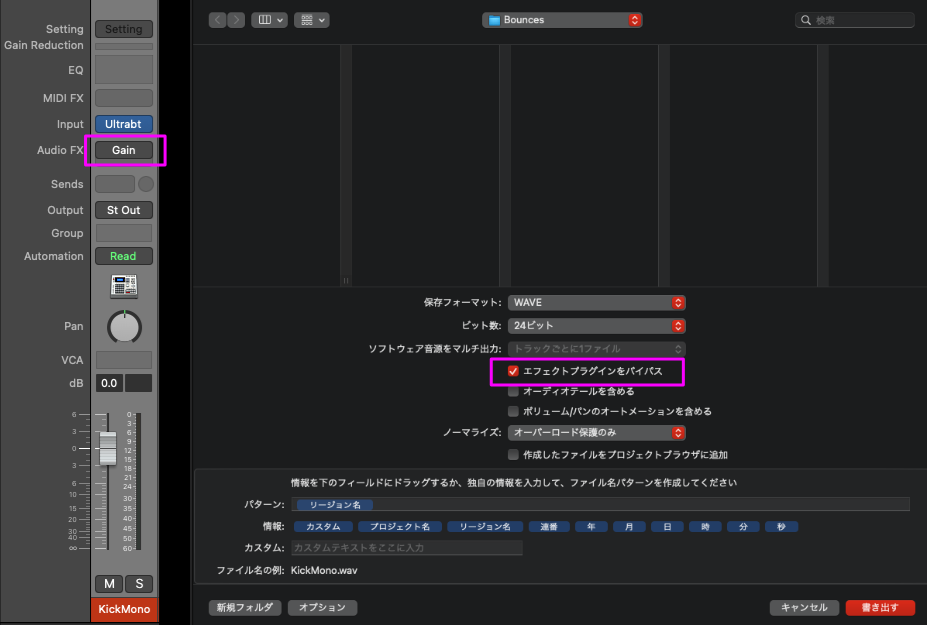927x625 pixels.
Task: Expand the ノーマライズ dropdown menu
Action: (597, 433)
